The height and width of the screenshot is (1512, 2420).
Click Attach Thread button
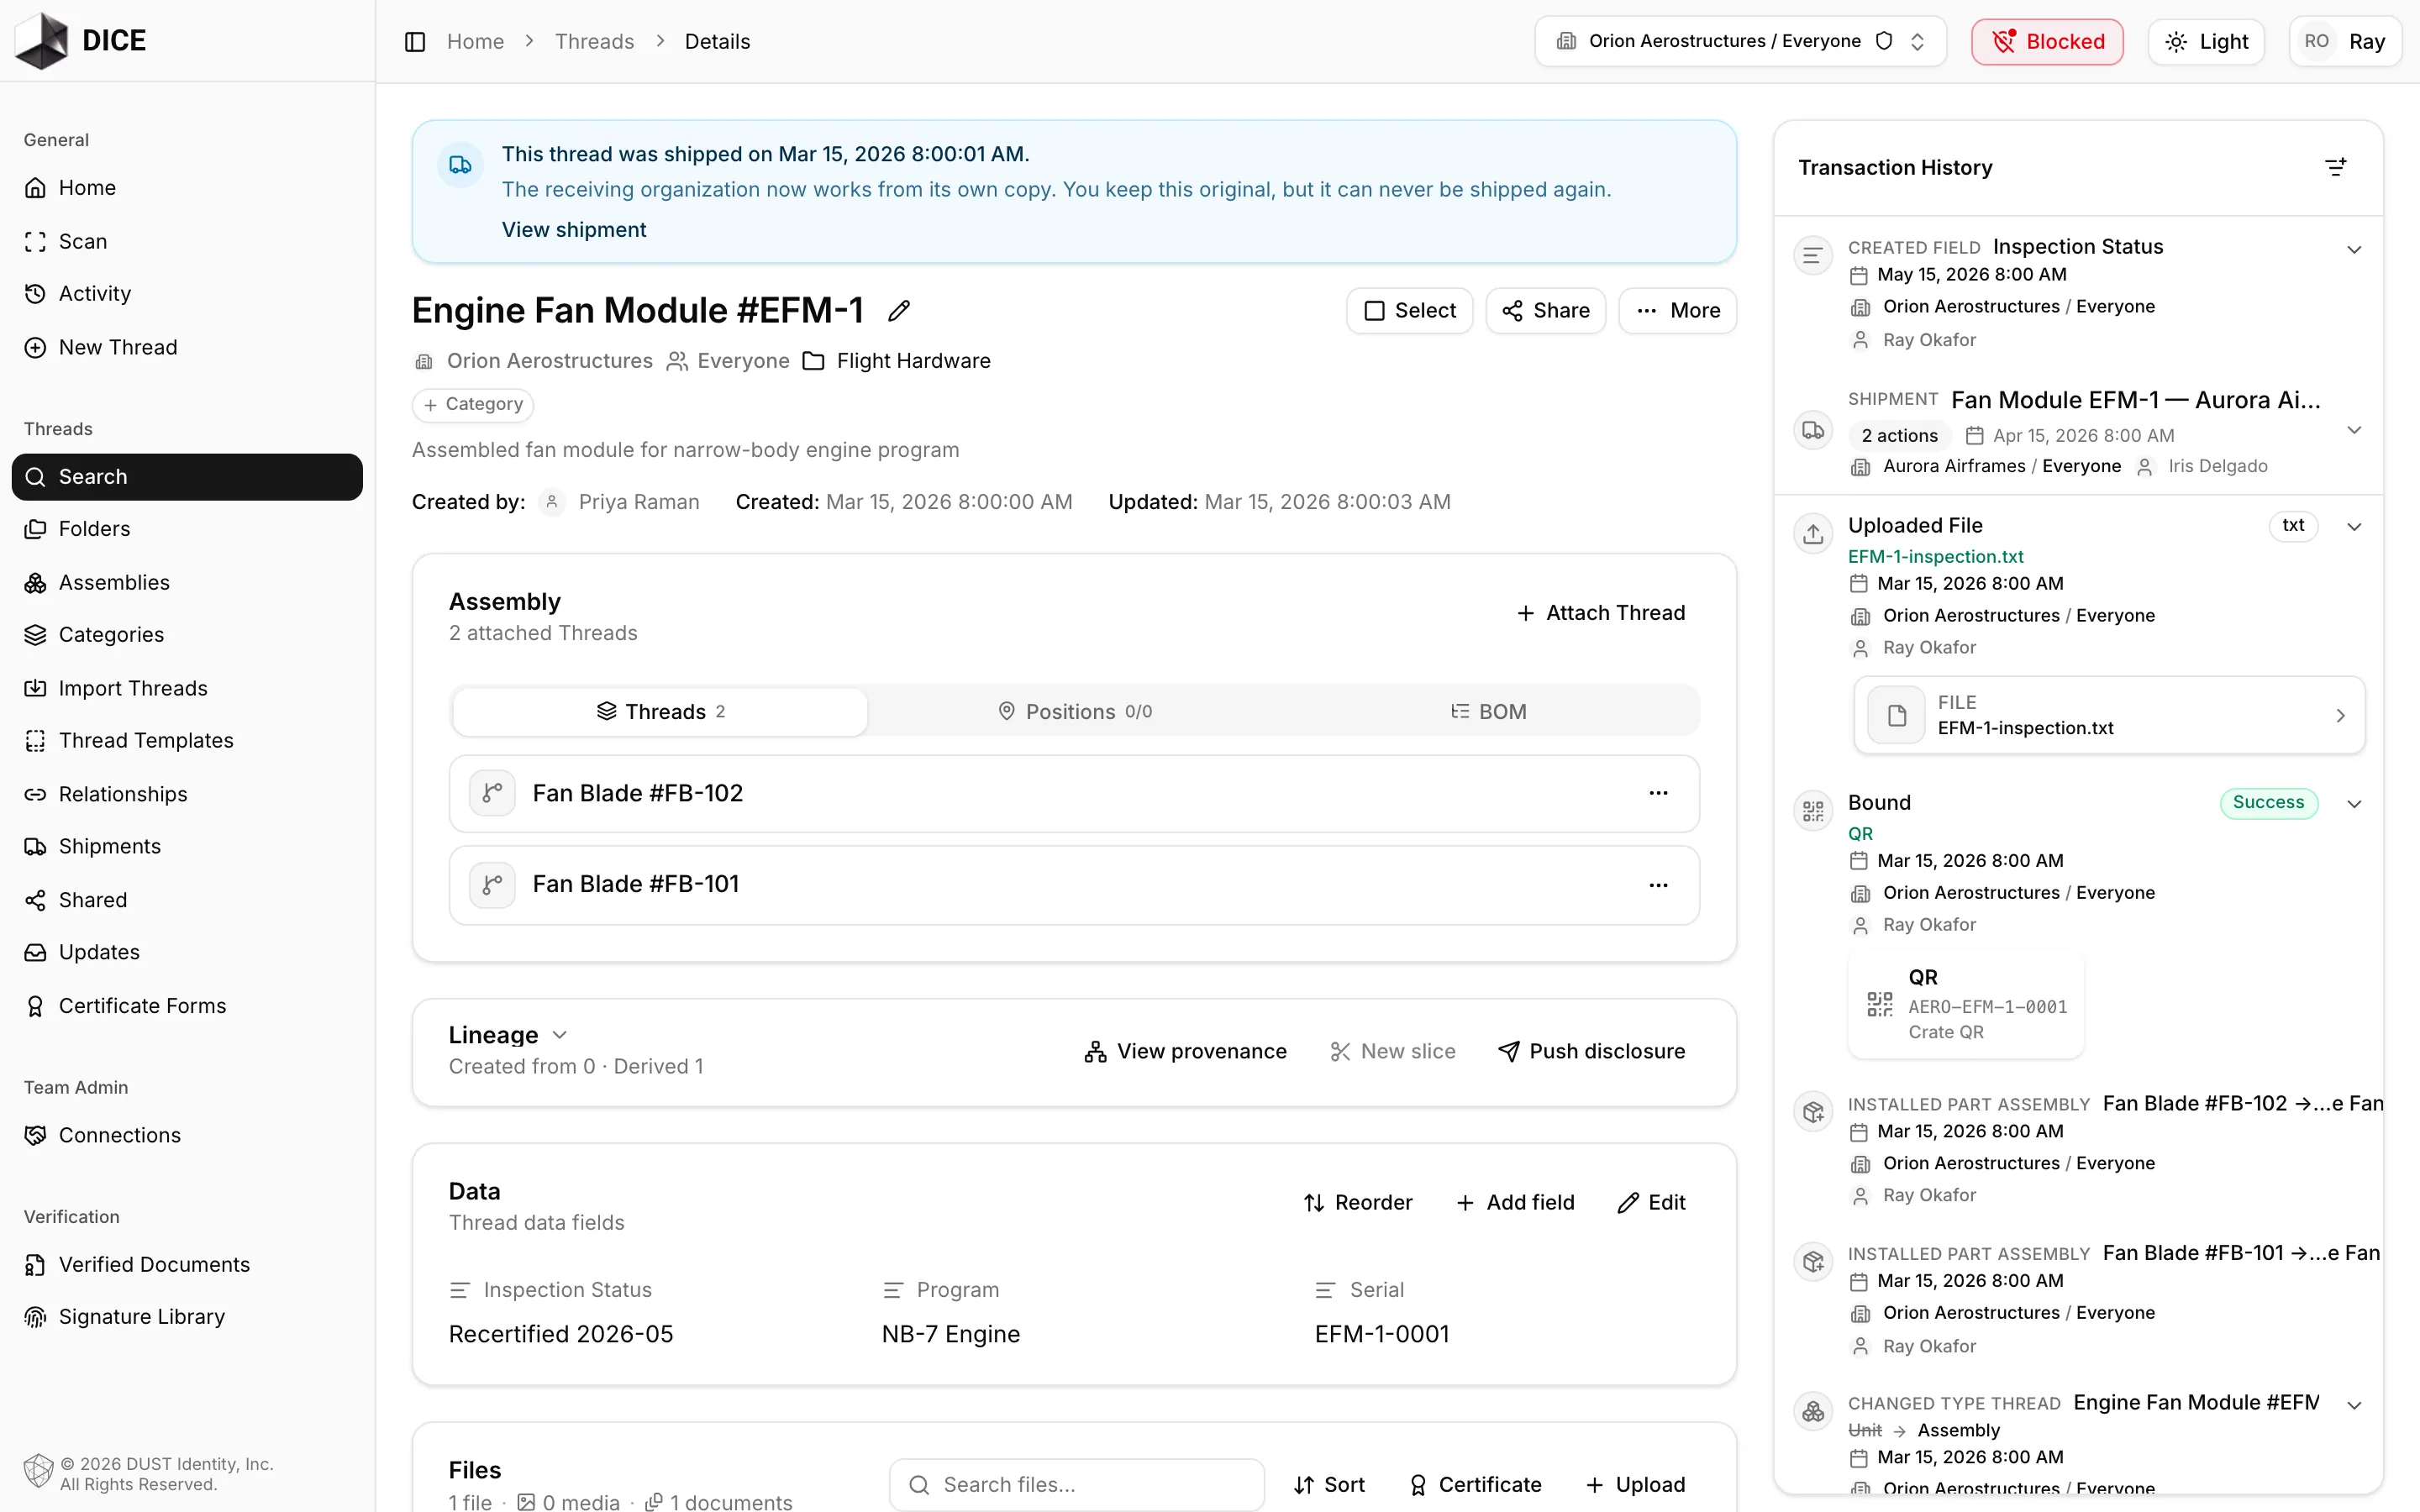coord(1600,613)
